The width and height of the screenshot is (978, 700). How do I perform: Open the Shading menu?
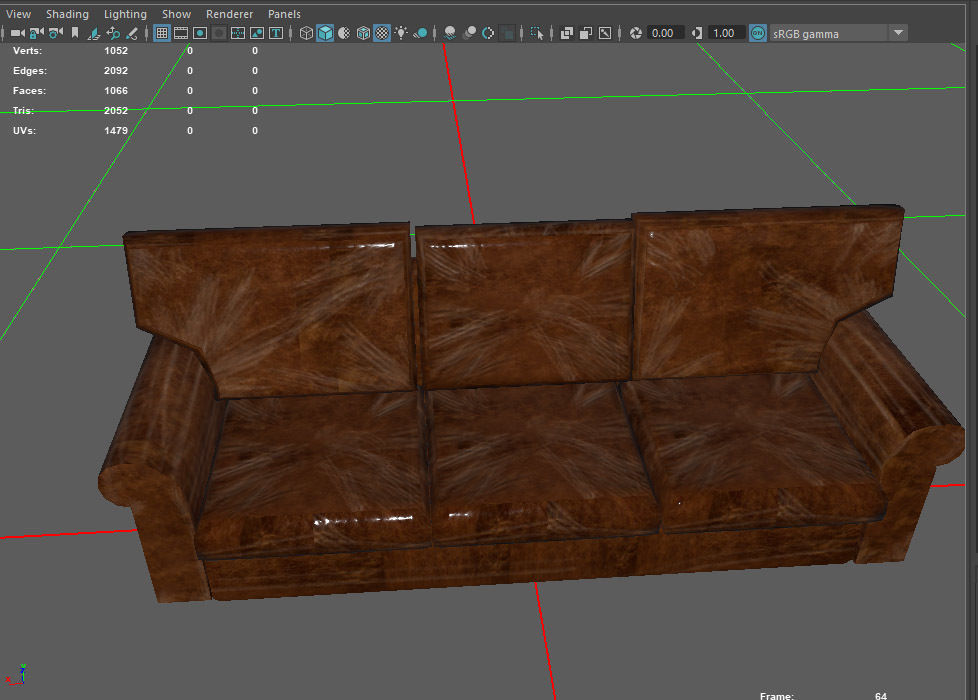click(x=67, y=14)
